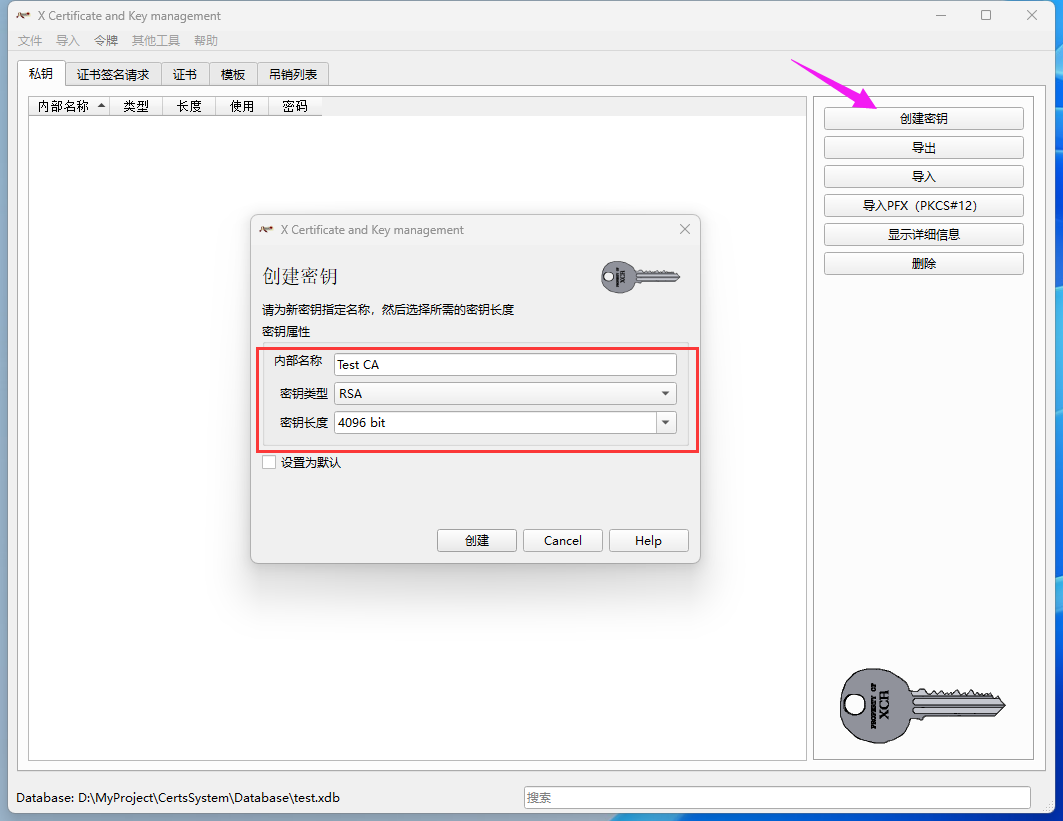Click the 导入PFX (PKCS#12) button

click(923, 206)
